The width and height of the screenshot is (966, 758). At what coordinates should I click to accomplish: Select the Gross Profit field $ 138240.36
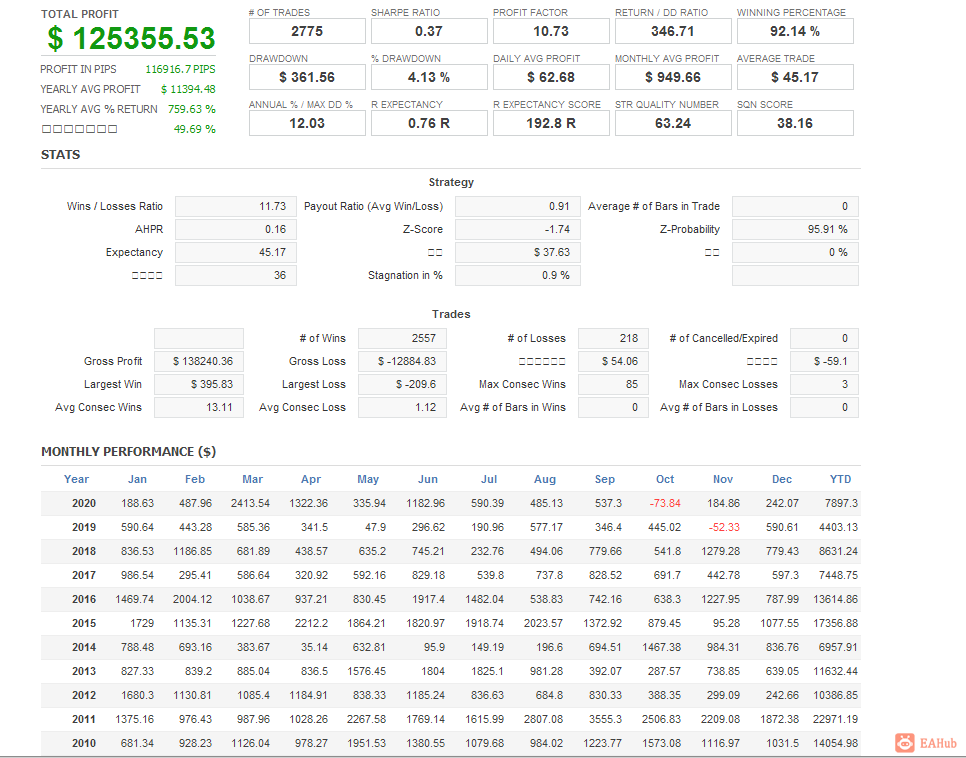click(199, 361)
